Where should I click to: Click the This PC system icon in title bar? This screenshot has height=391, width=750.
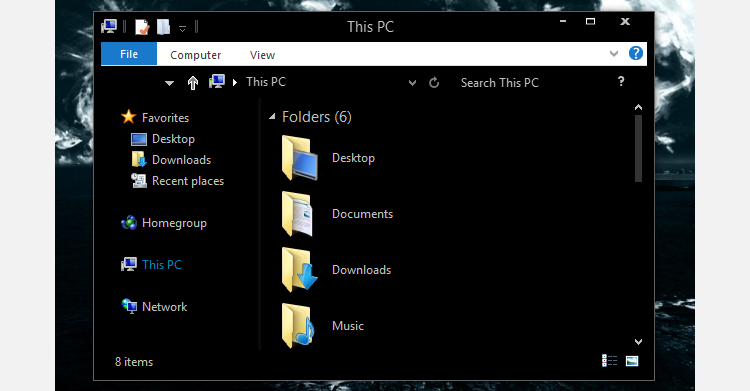[x=109, y=27]
